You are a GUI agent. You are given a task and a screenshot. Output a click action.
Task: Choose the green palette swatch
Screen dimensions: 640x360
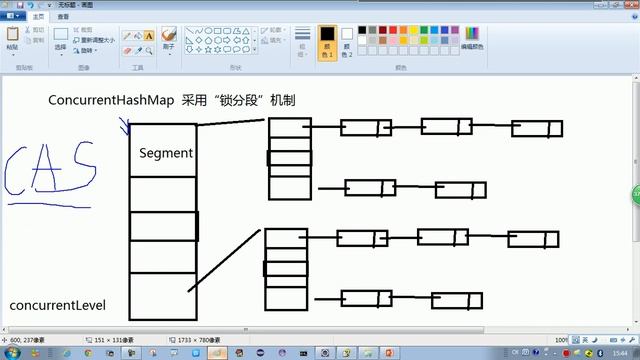[x=424, y=30]
